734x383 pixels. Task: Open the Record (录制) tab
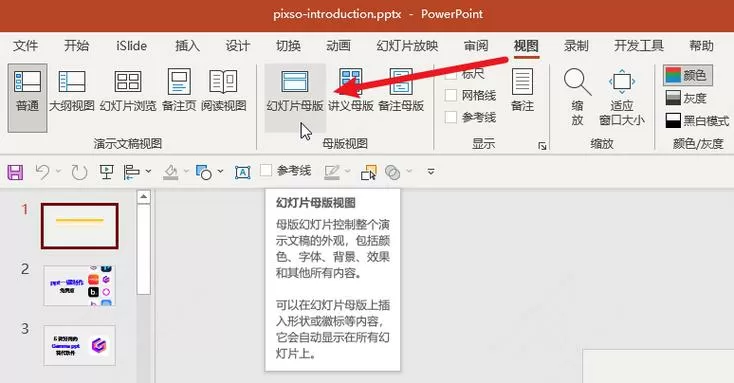point(576,46)
